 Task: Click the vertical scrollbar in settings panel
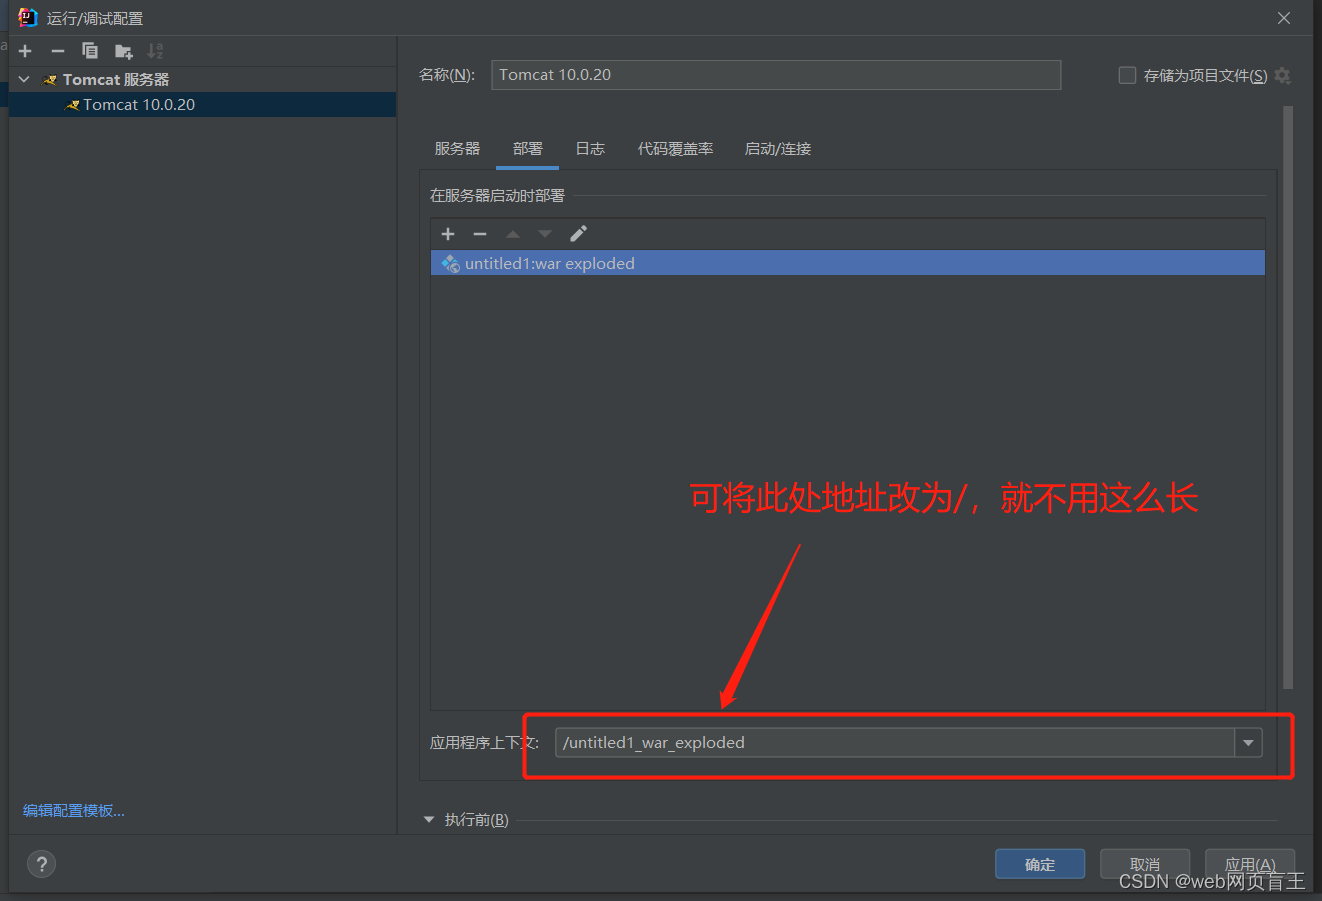pos(1288,398)
